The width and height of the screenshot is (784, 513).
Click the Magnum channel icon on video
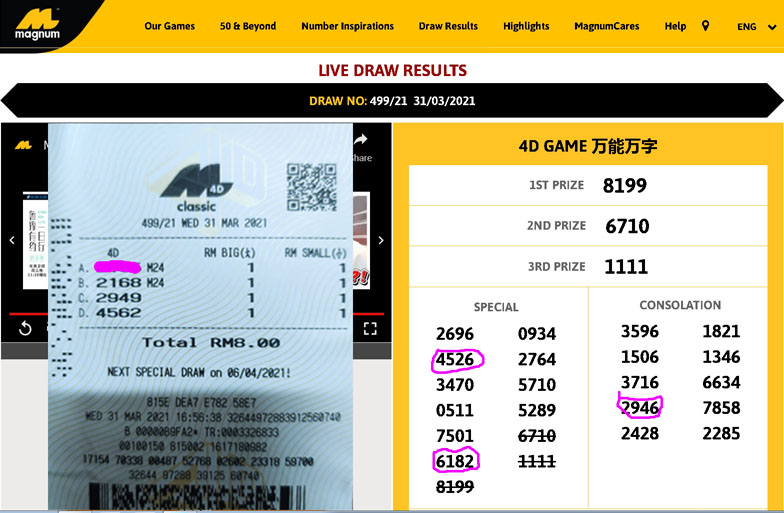tap(23, 144)
